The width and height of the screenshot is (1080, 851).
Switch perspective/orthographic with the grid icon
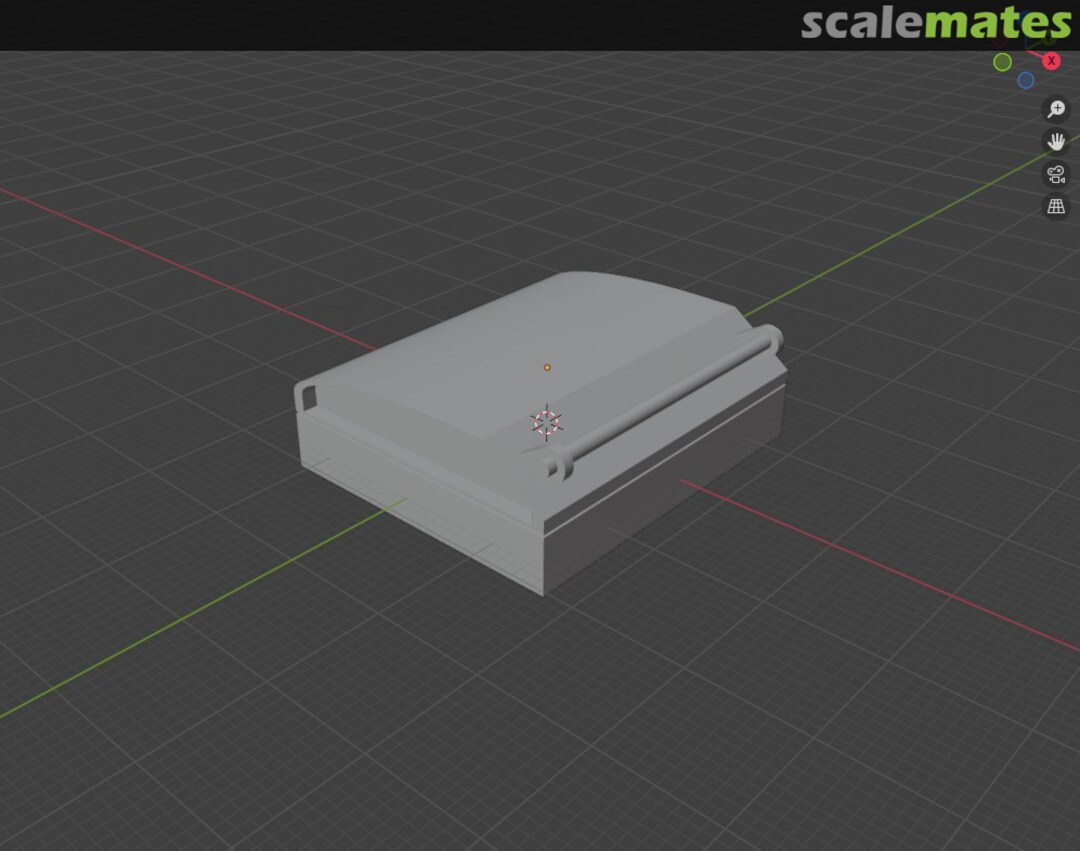click(x=1056, y=207)
